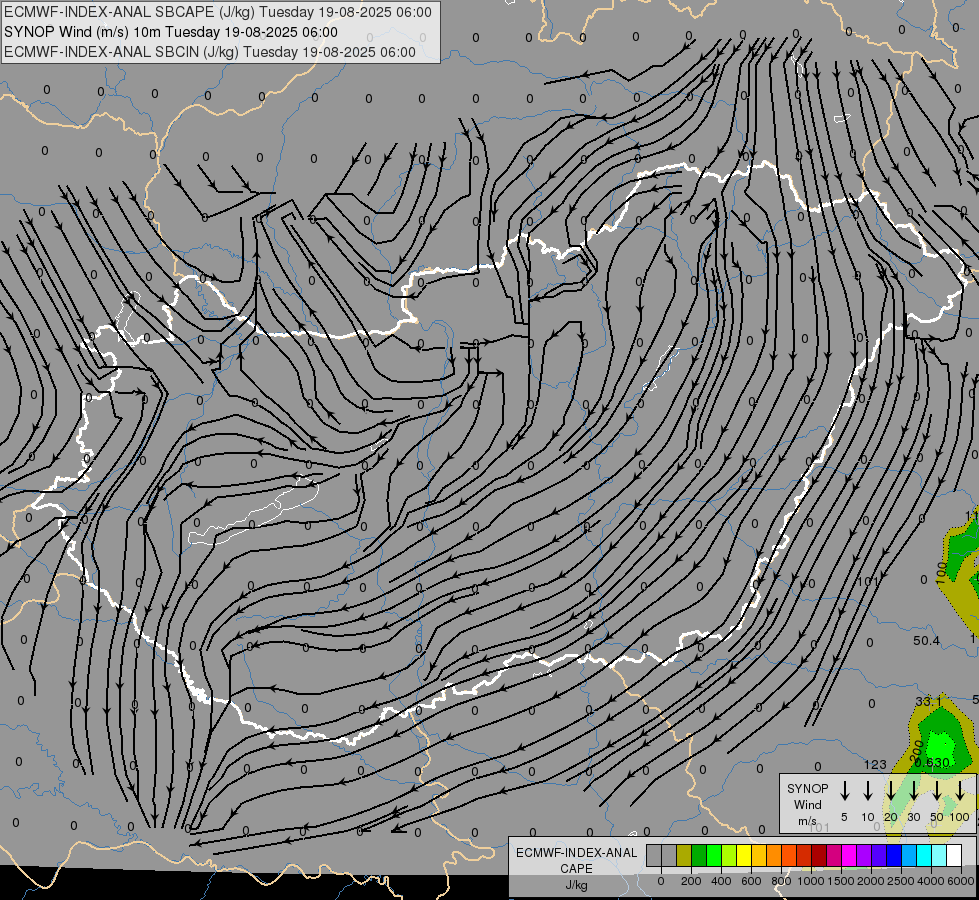Click the 100 m/s wind arrow in legend
The image size is (979, 900).
[x=960, y=790]
